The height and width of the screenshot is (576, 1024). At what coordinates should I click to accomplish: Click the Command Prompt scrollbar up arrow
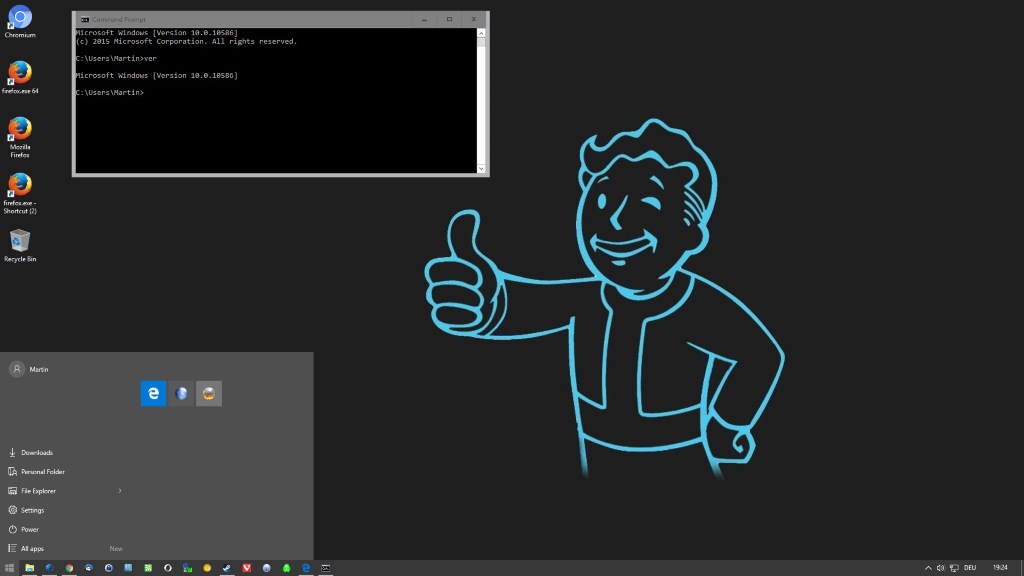click(481, 33)
